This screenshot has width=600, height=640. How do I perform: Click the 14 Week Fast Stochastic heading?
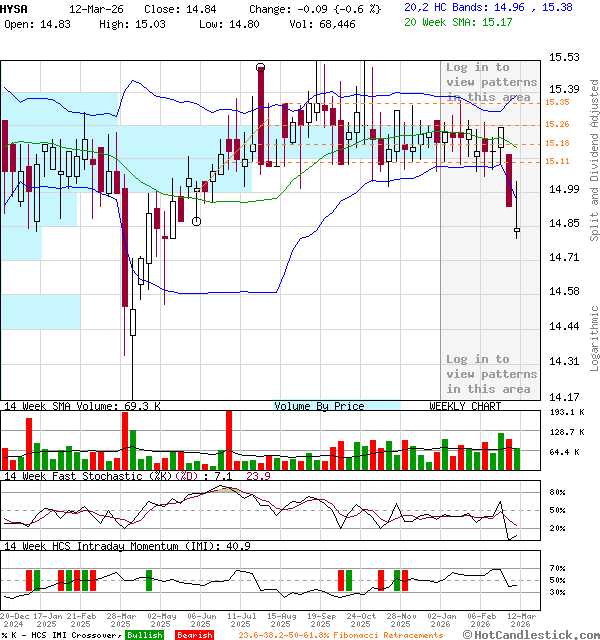coord(125,476)
